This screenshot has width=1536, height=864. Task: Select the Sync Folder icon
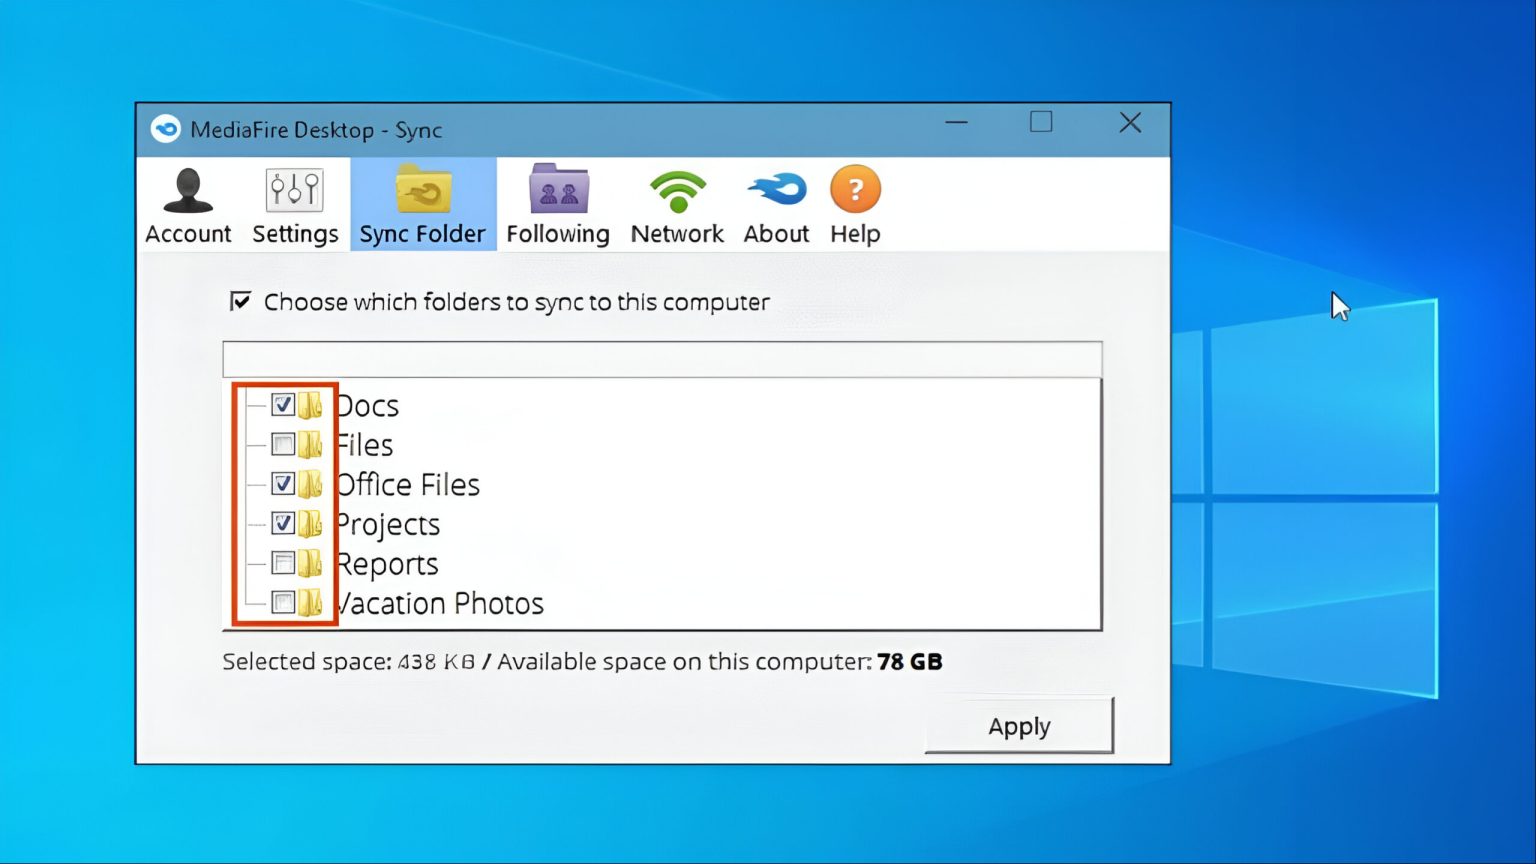422,190
